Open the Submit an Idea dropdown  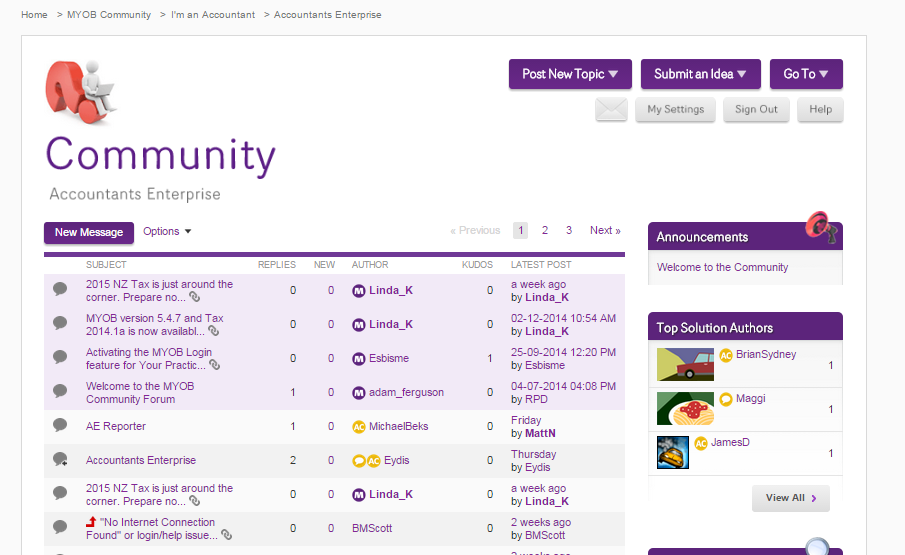[x=701, y=74]
